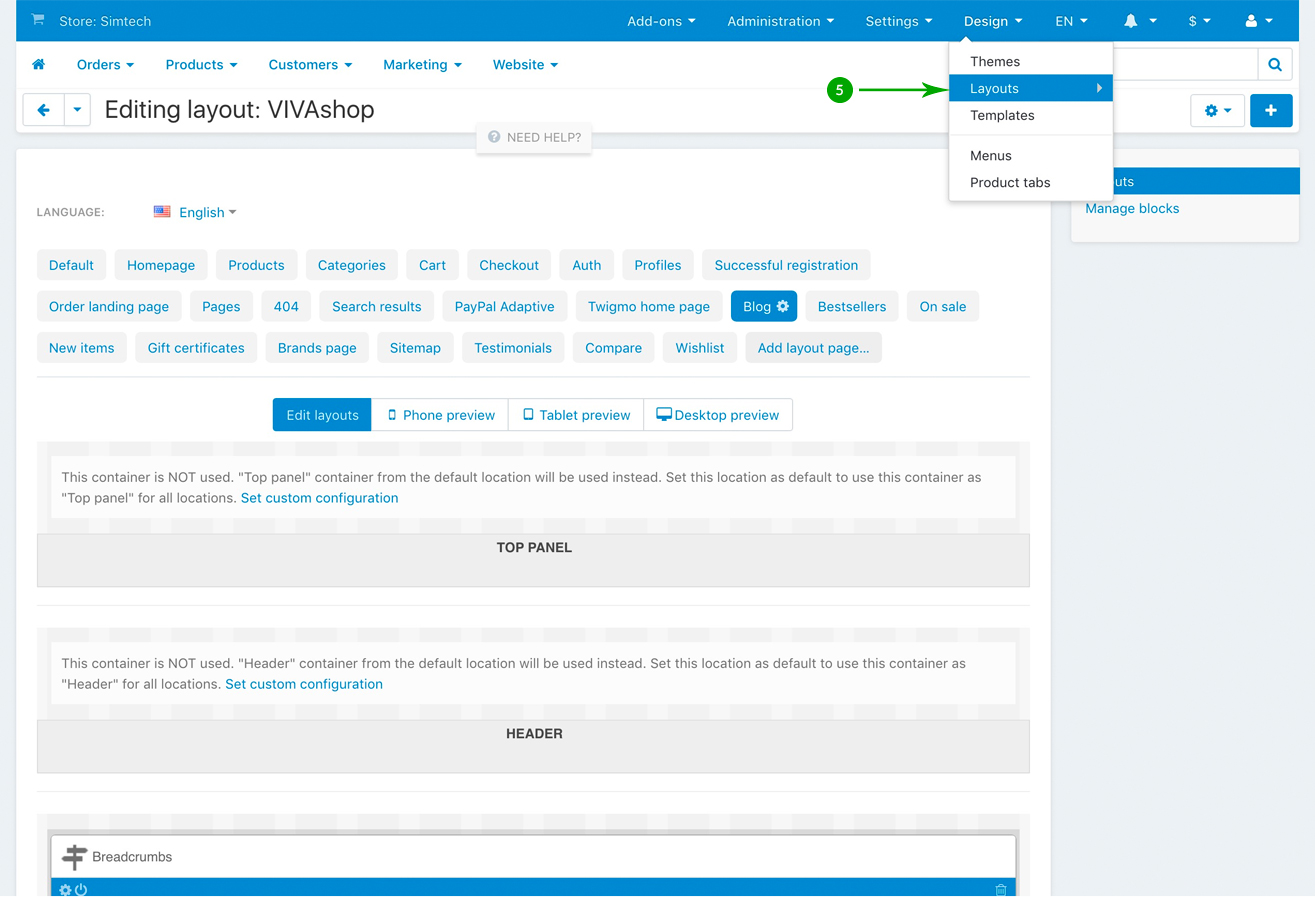Viewport: 1315px width, 897px height.
Task: Select Product tabs from Design menu
Action: pyautogui.click(x=1010, y=183)
